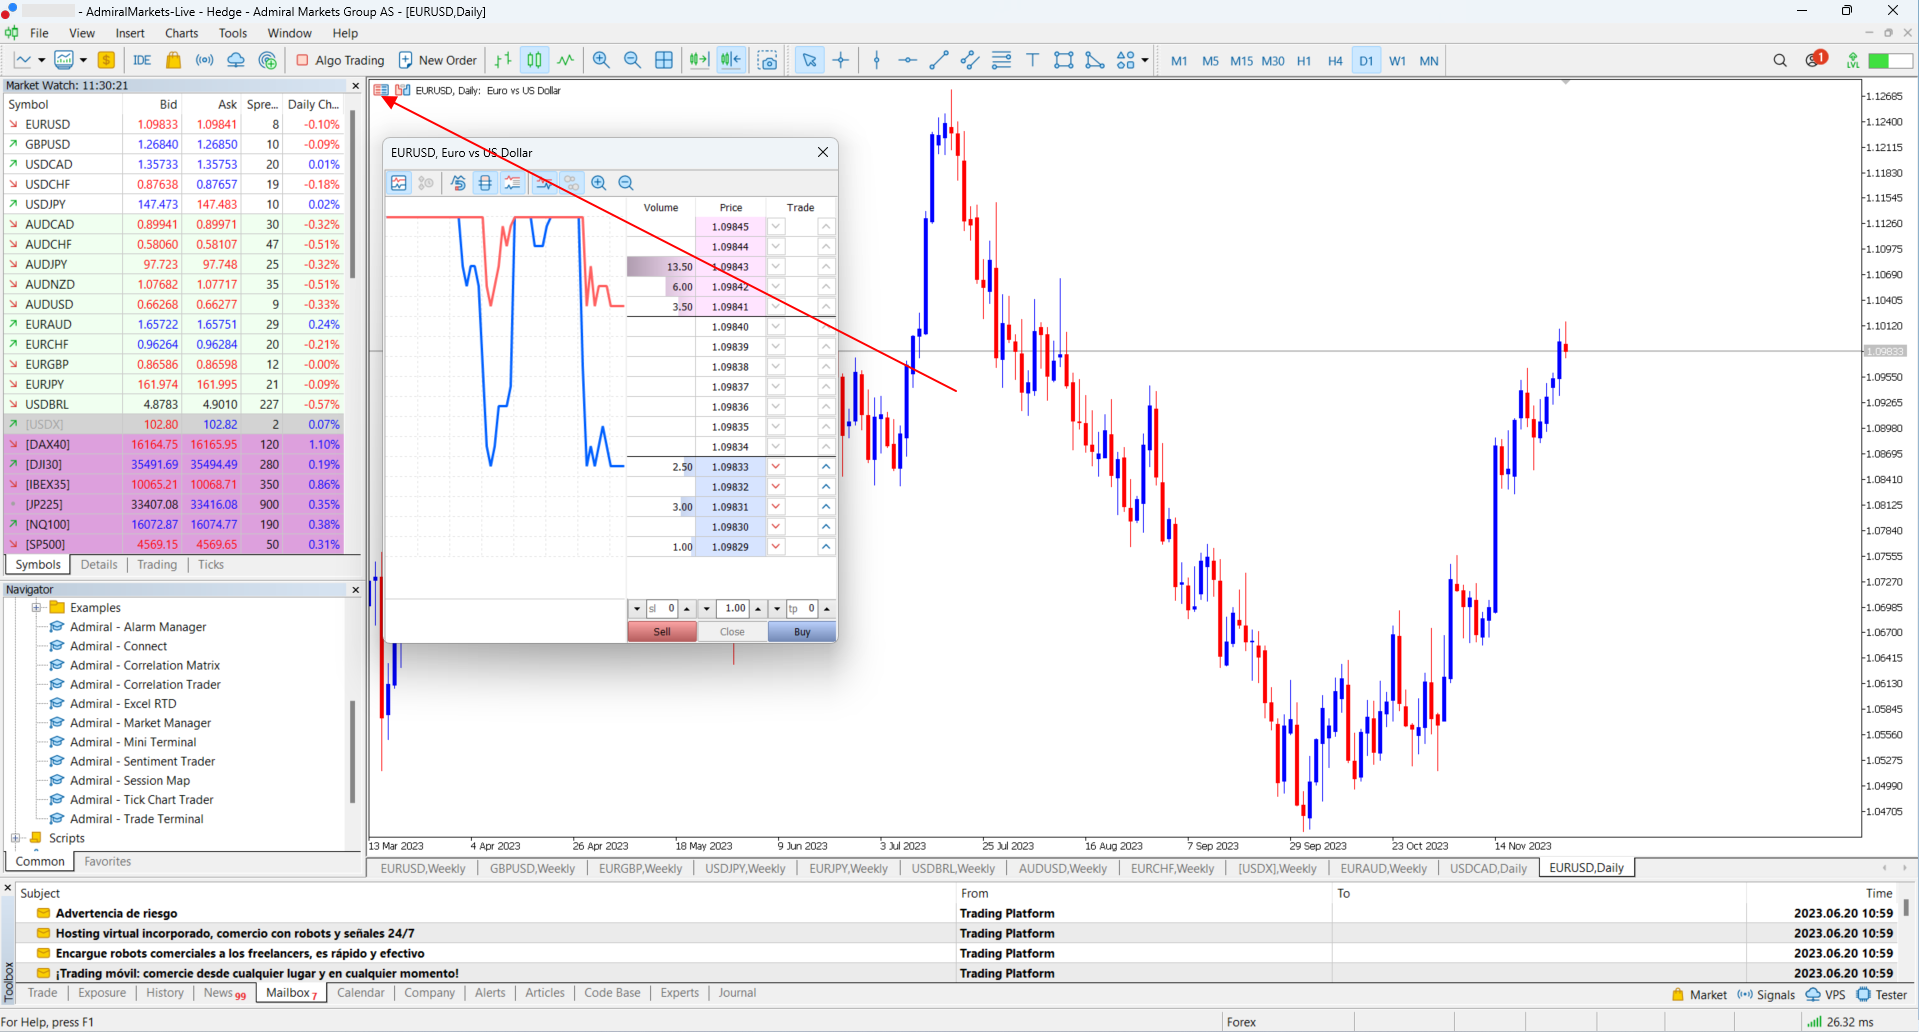Switch chart to candlesticks type
This screenshot has height=1032, width=1919.
pos(535,60)
